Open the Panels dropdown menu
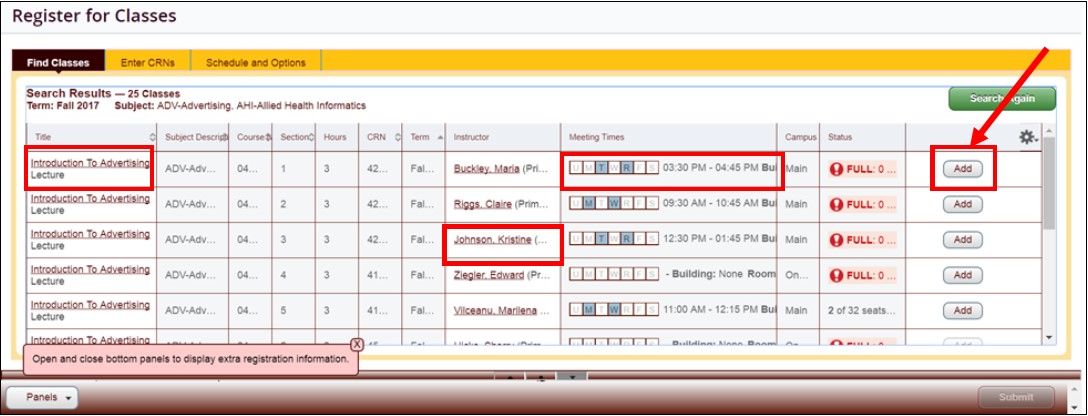This screenshot has width=1088, height=416. (48, 397)
